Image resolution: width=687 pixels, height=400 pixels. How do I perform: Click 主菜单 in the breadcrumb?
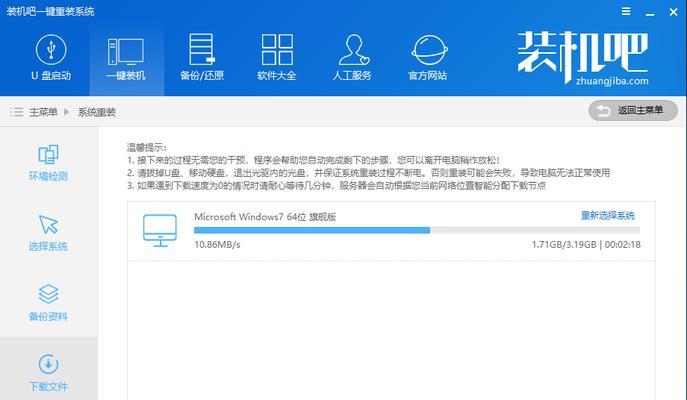click(43, 112)
